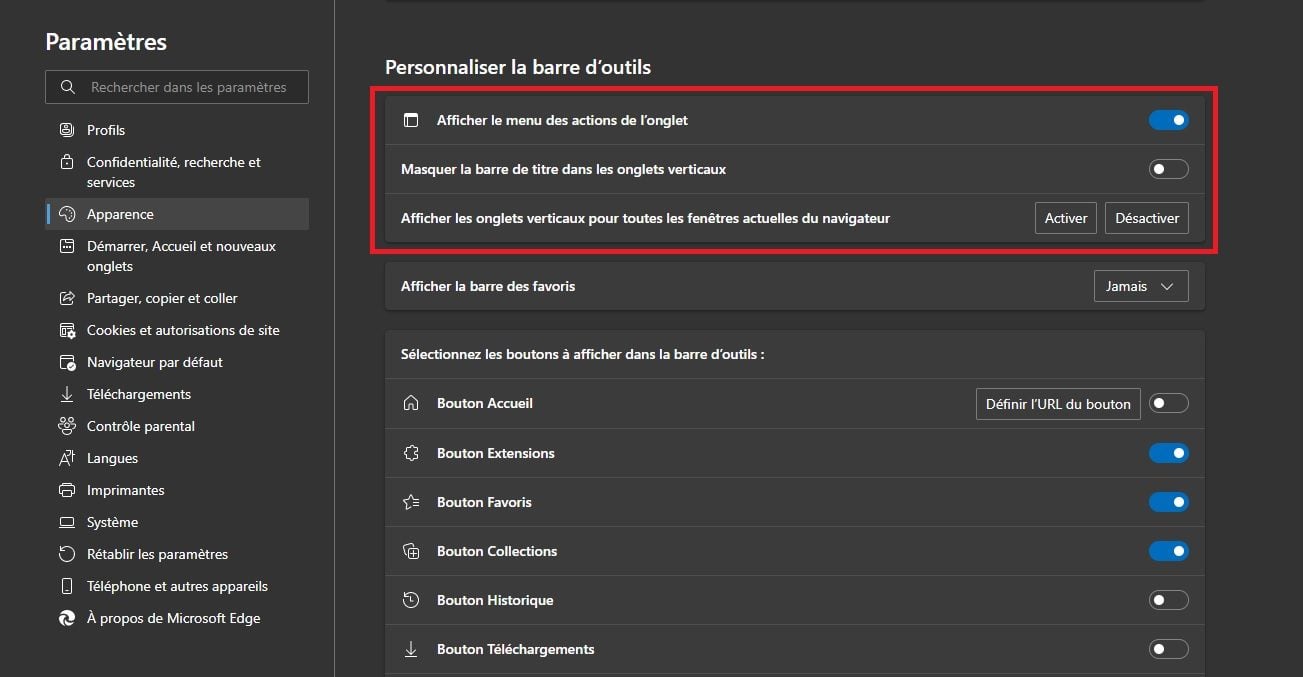Screen dimensions: 1303x677
Task: Disable the tab actions menu toggle
Action: pyautogui.click(x=1168, y=120)
